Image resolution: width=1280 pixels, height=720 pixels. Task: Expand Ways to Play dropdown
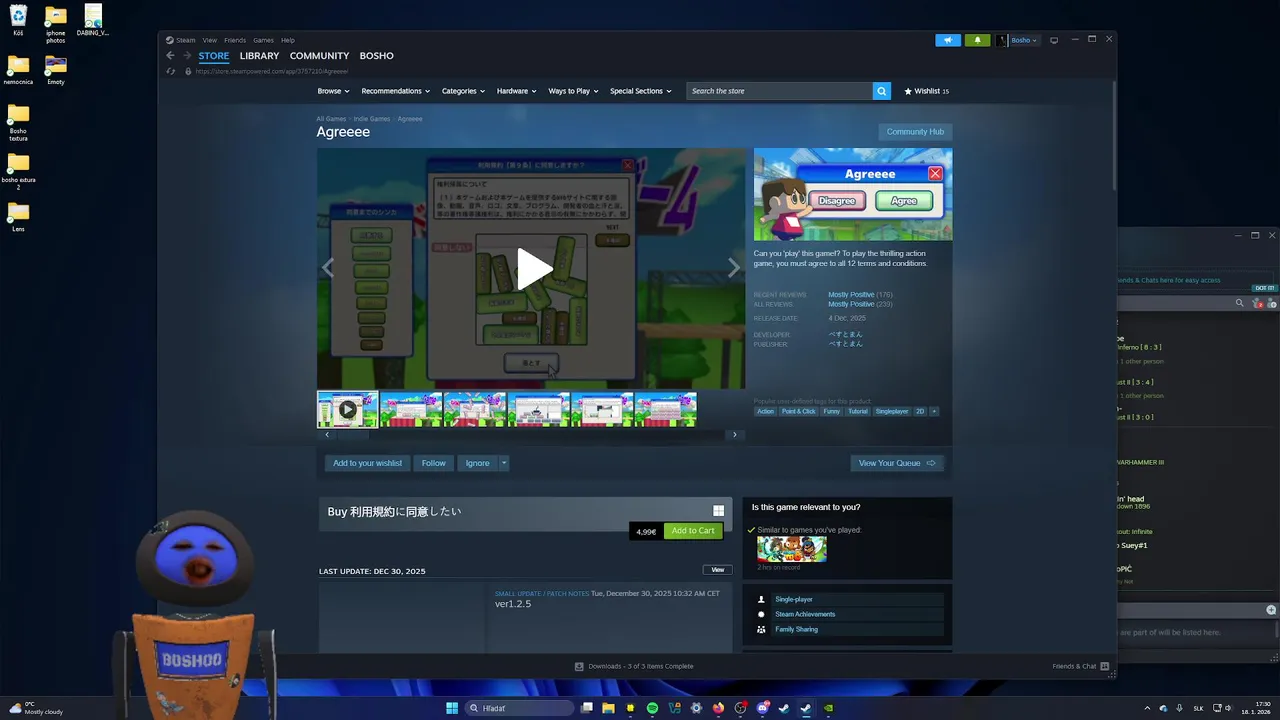point(573,91)
